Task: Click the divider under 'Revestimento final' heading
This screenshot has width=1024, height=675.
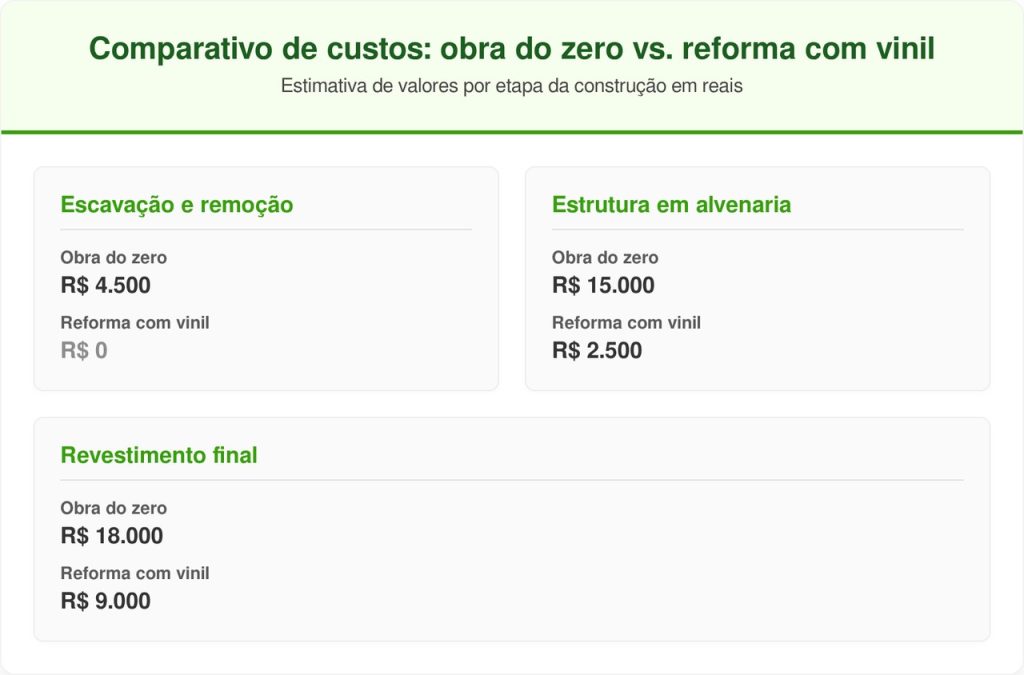Action: (x=511, y=481)
